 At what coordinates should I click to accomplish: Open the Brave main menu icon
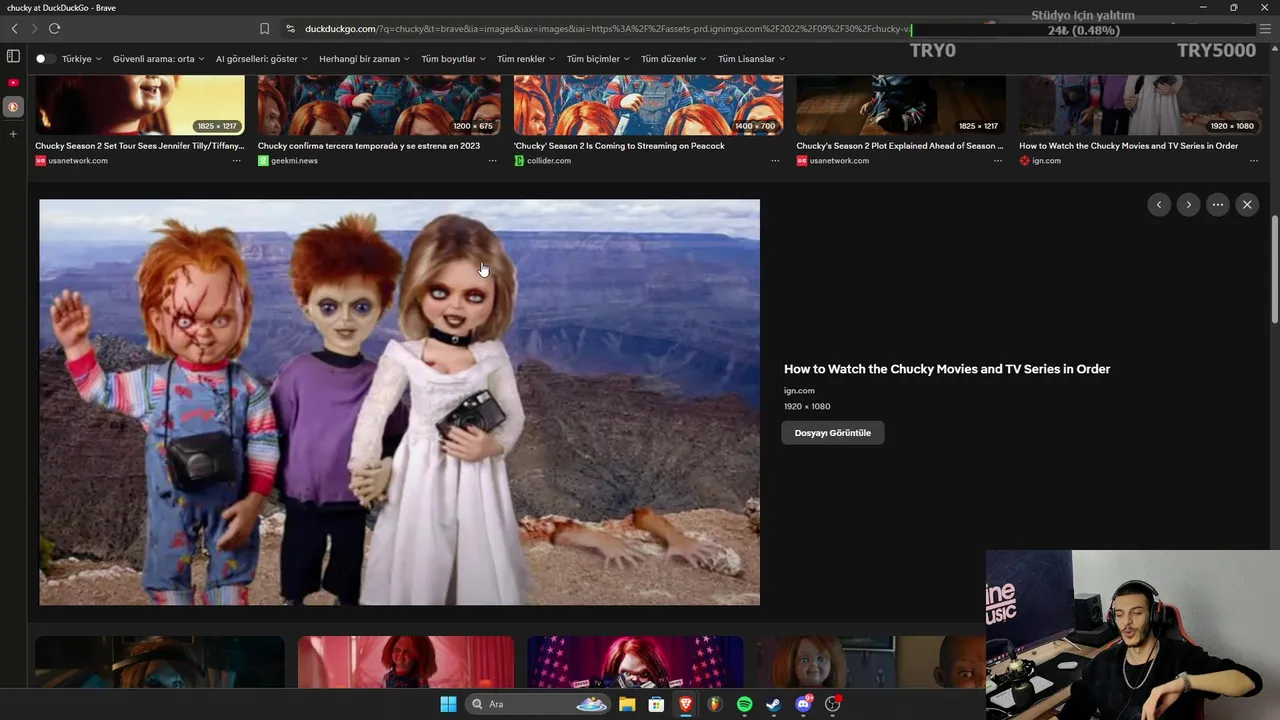[1265, 29]
